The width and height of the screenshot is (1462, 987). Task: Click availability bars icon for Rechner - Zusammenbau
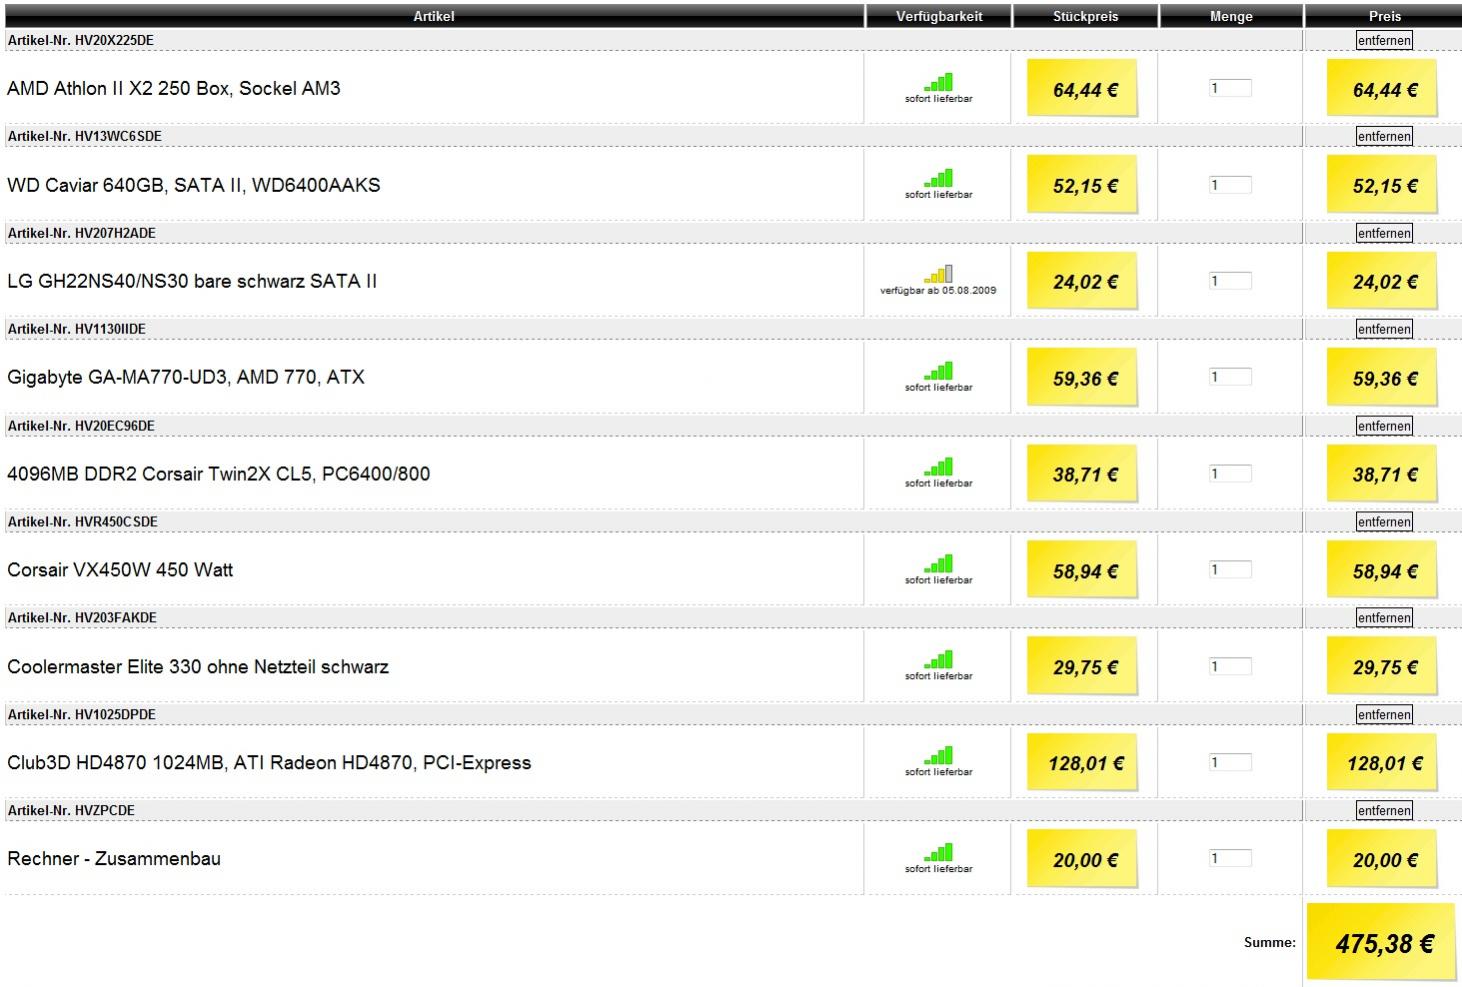click(x=939, y=853)
